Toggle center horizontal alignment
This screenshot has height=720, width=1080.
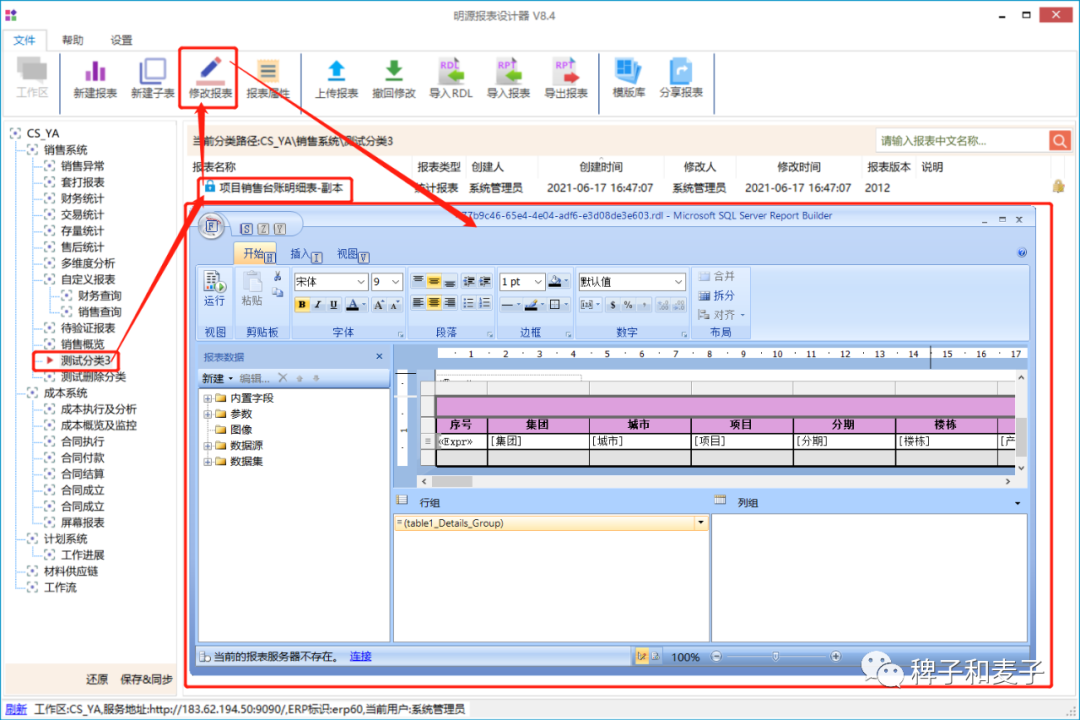point(433,303)
